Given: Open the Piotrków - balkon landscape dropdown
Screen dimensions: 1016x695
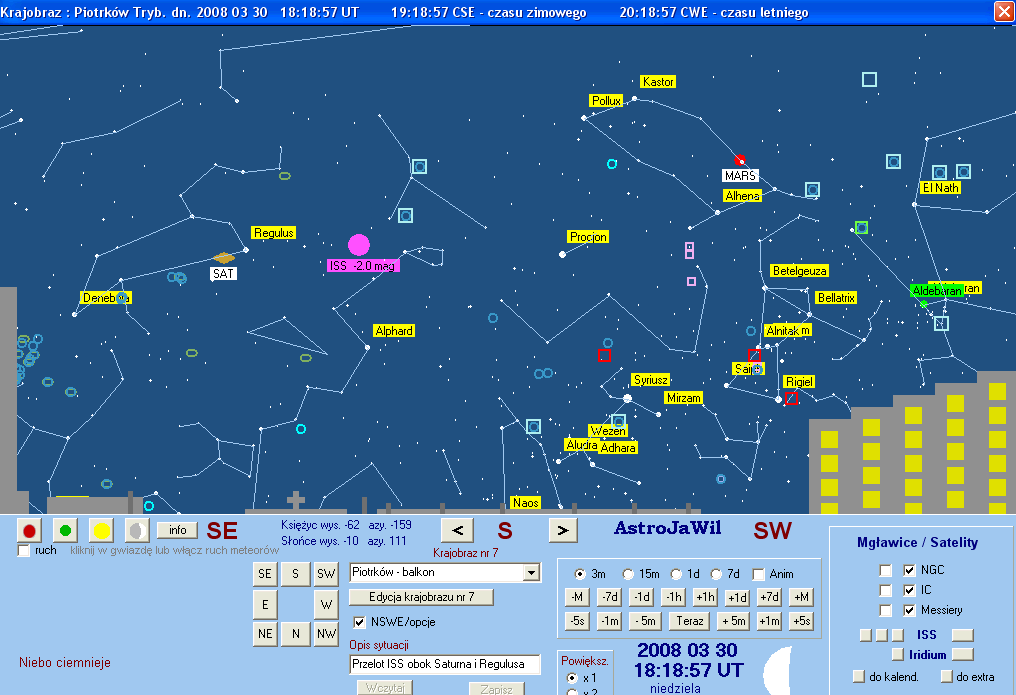Looking at the screenshot, I should point(532,573).
